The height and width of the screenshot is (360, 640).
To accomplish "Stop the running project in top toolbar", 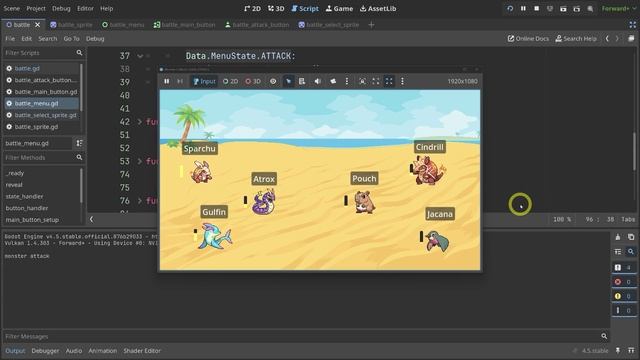I will coord(537,8).
